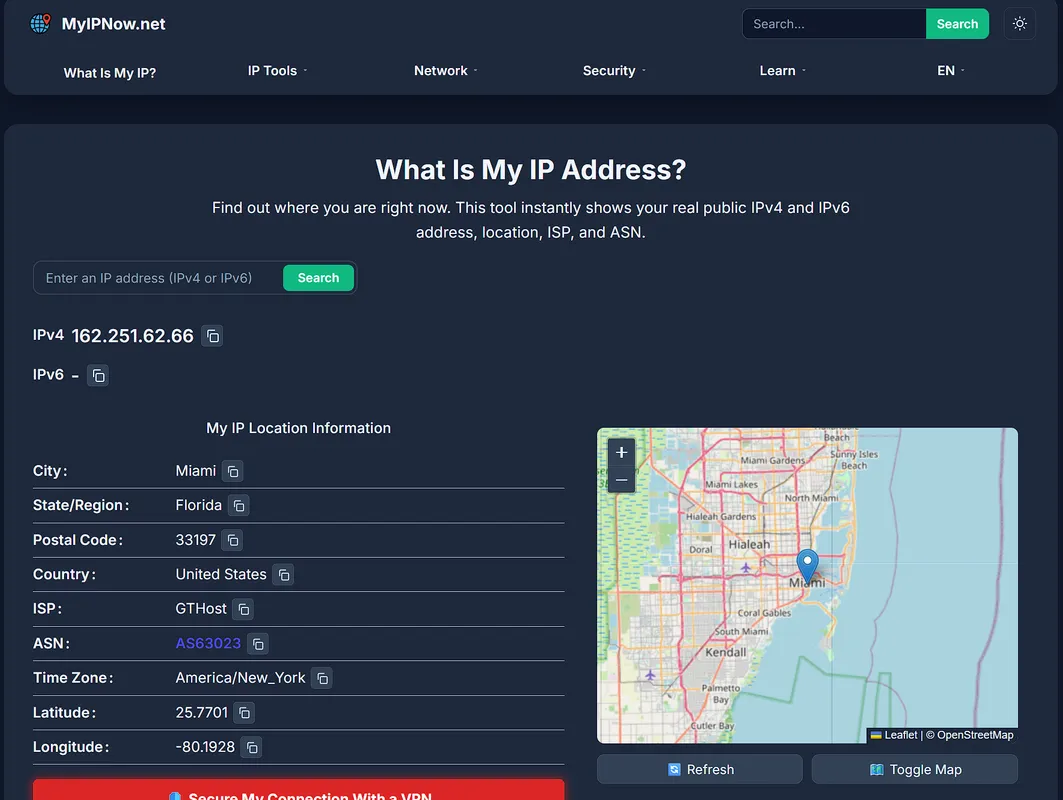Click the blue location pin on Miami
Viewport: 1063px width, 800px height.
pyautogui.click(x=807, y=565)
